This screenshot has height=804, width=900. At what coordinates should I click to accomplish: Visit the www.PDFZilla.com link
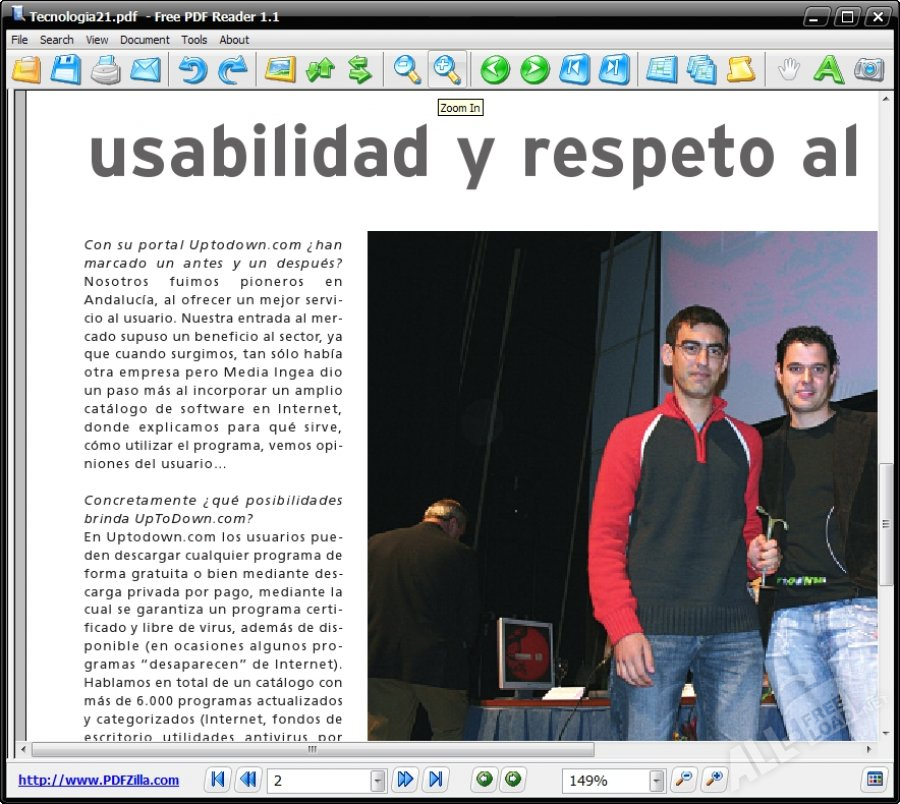[x=99, y=780]
